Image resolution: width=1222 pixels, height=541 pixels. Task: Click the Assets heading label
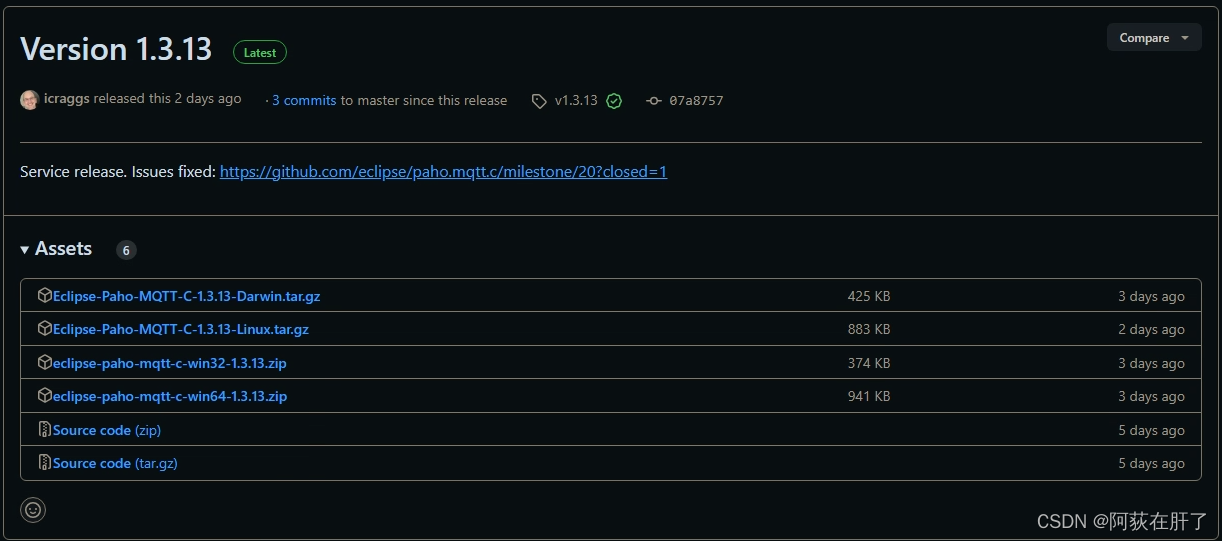[63, 249]
